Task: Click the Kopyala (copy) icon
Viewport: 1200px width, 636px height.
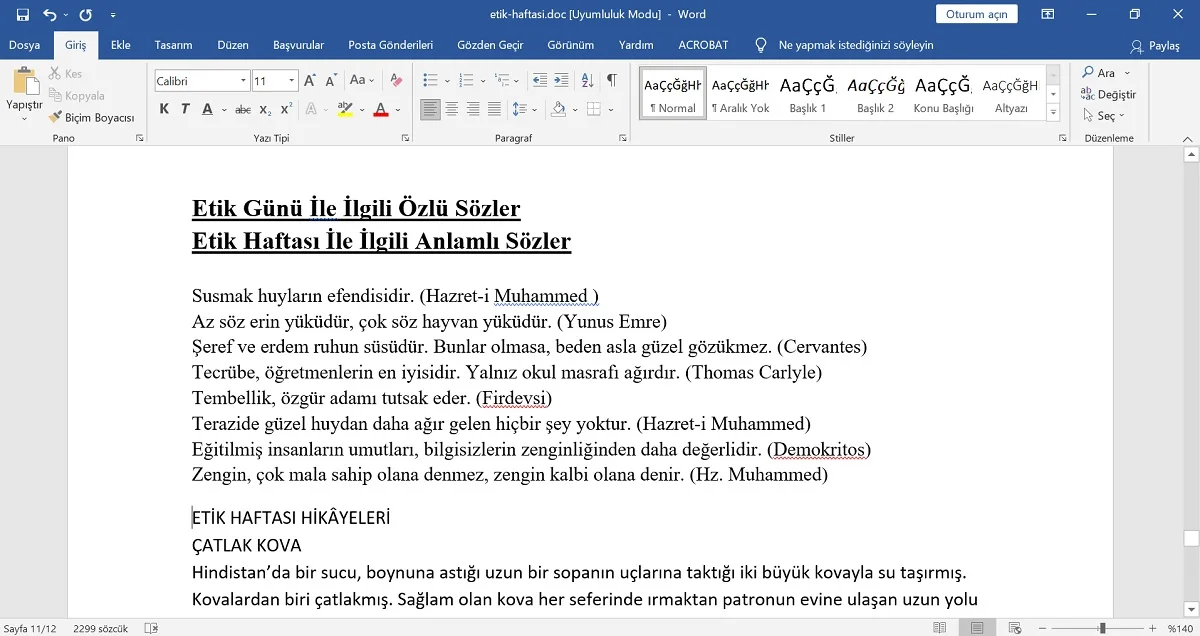Action: pyautogui.click(x=55, y=96)
